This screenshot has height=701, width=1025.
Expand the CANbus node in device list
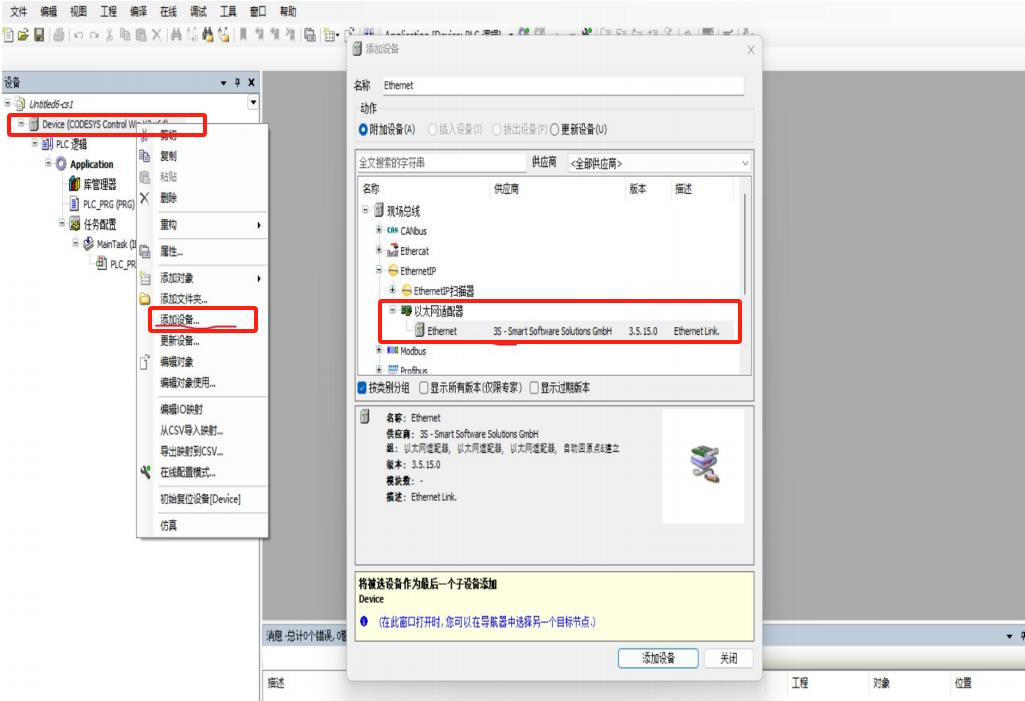[379, 231]
